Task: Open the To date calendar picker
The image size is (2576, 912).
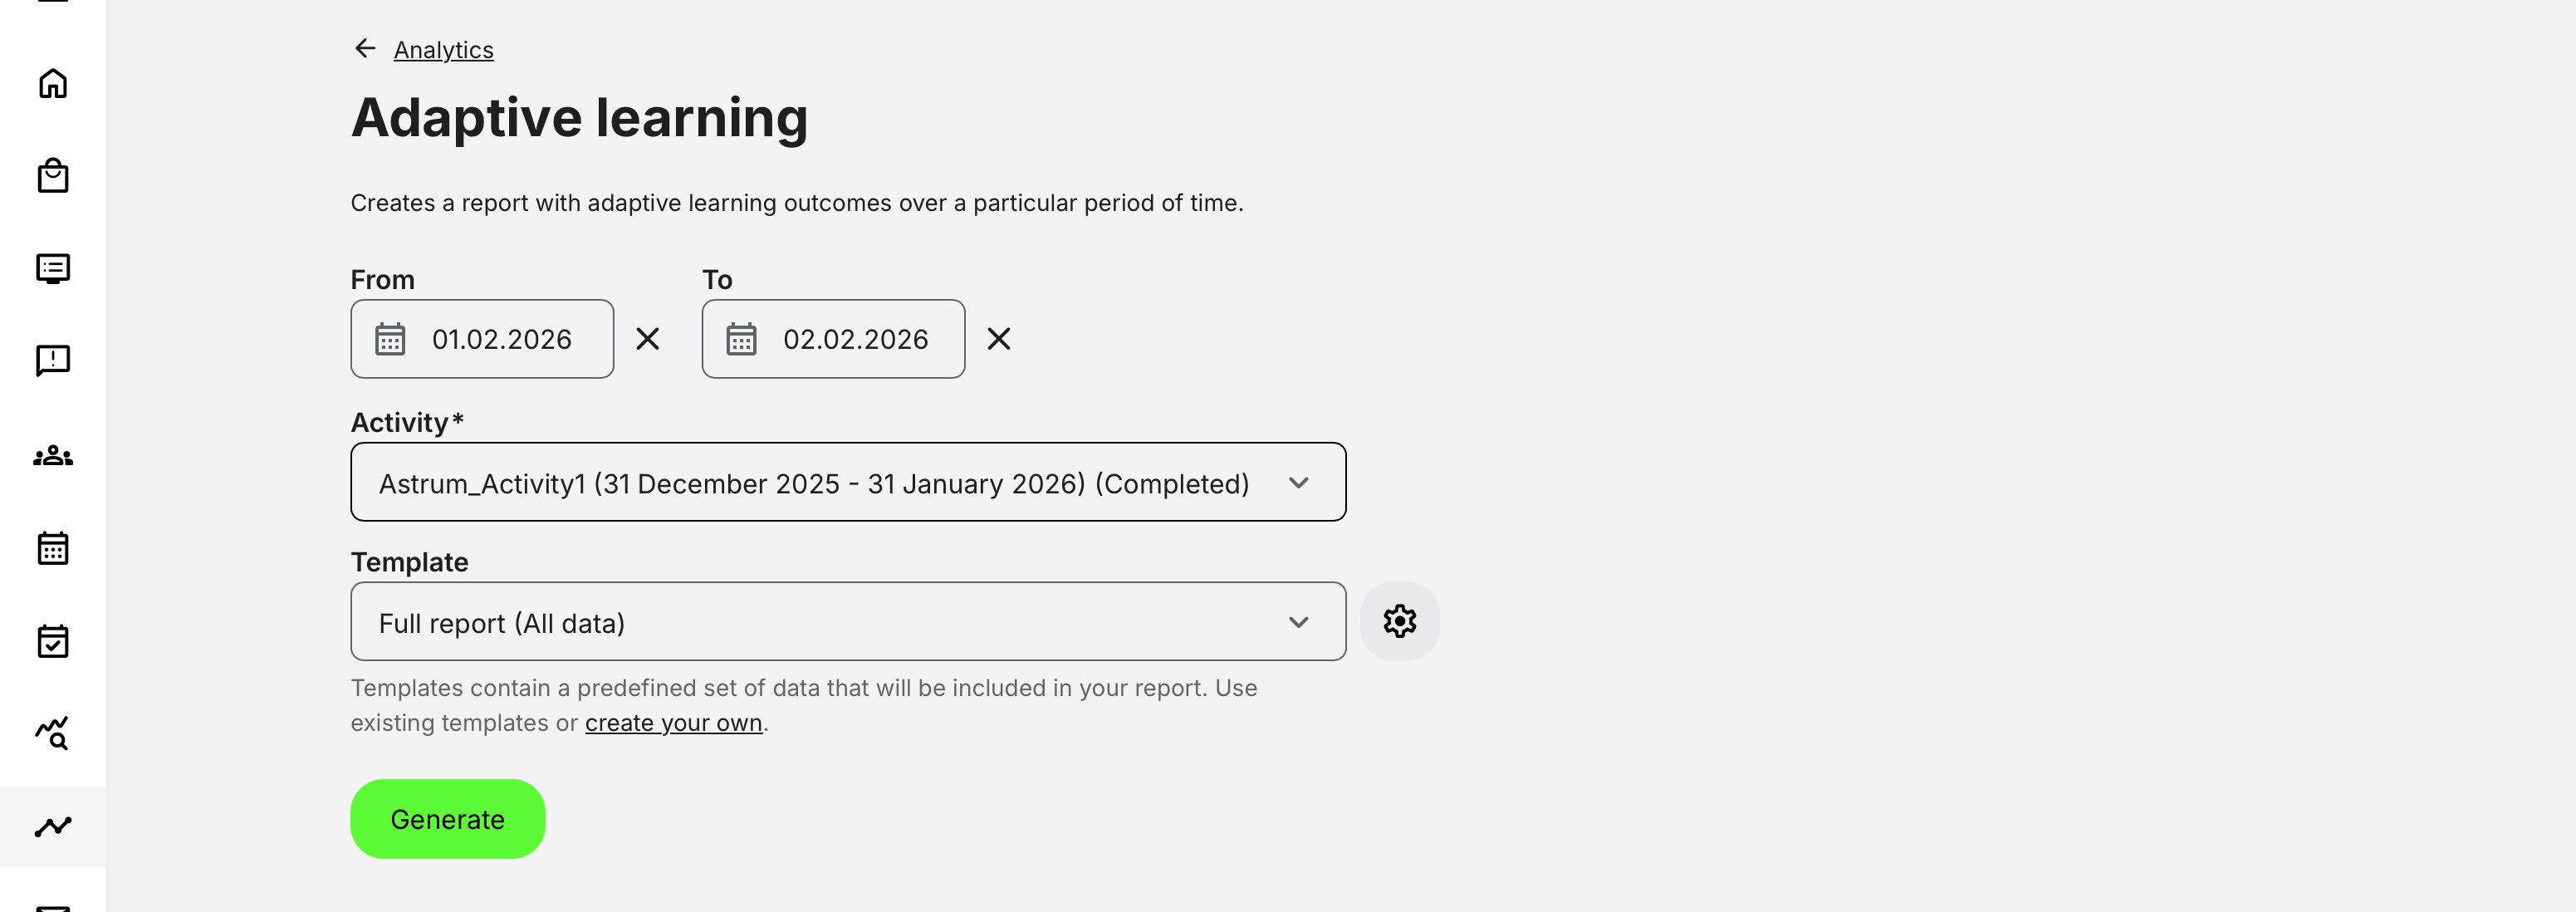Action: (741, 339)
